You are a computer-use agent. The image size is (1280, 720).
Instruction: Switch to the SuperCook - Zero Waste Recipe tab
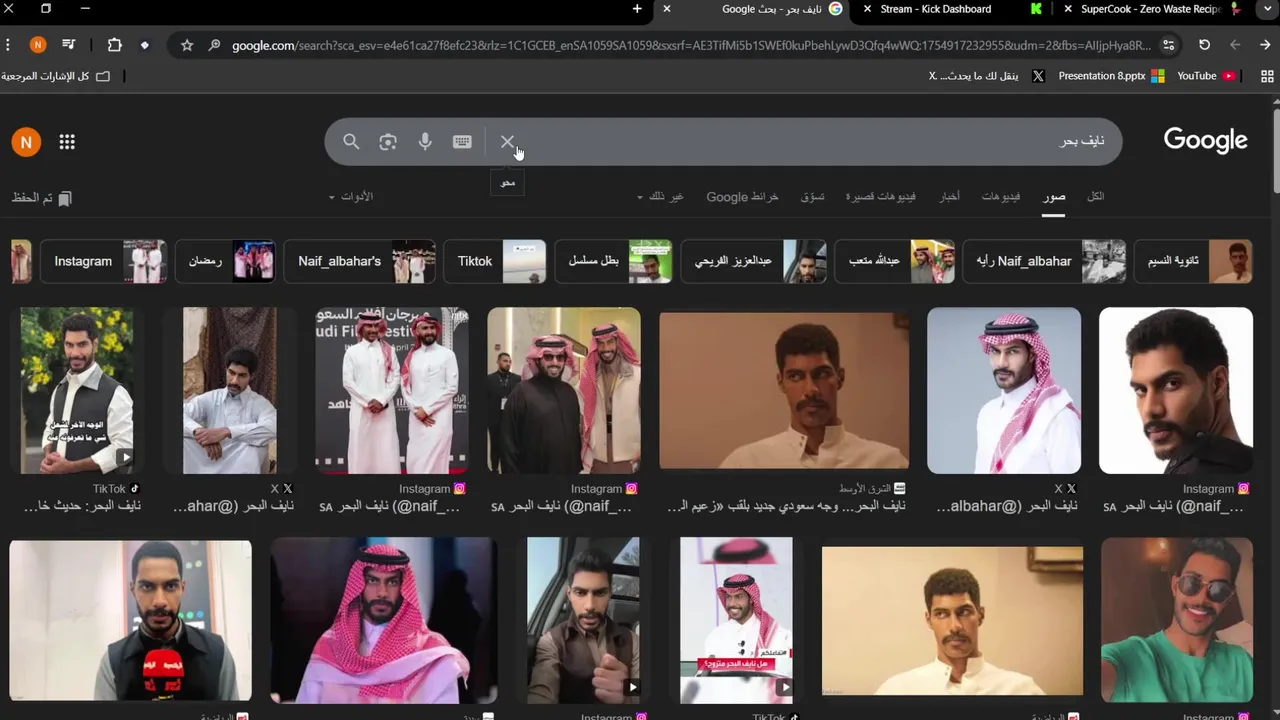(x=1151, y=9)
